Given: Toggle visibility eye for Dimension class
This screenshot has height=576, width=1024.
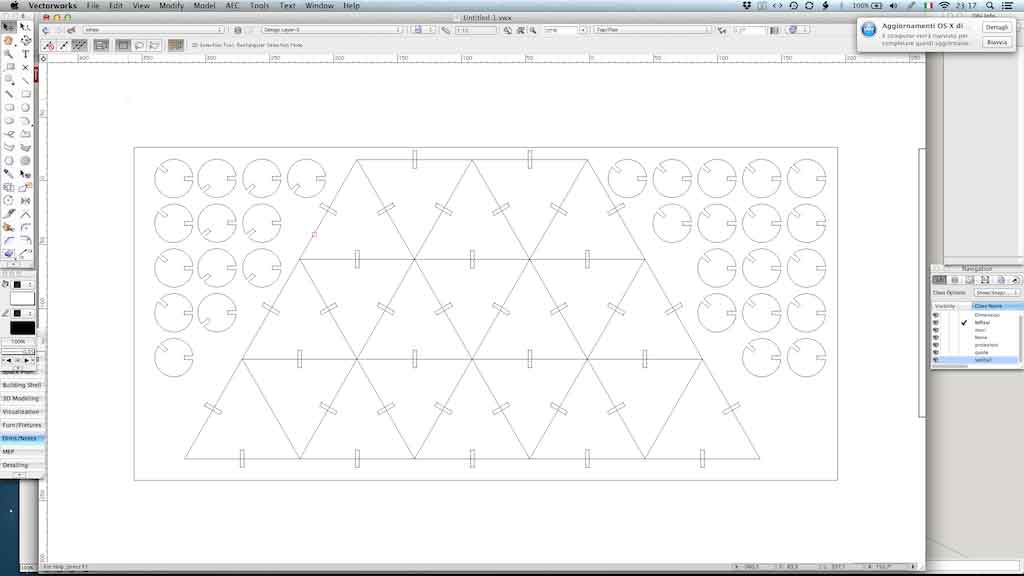Looking at the screenshot, I should click(936, 315).
